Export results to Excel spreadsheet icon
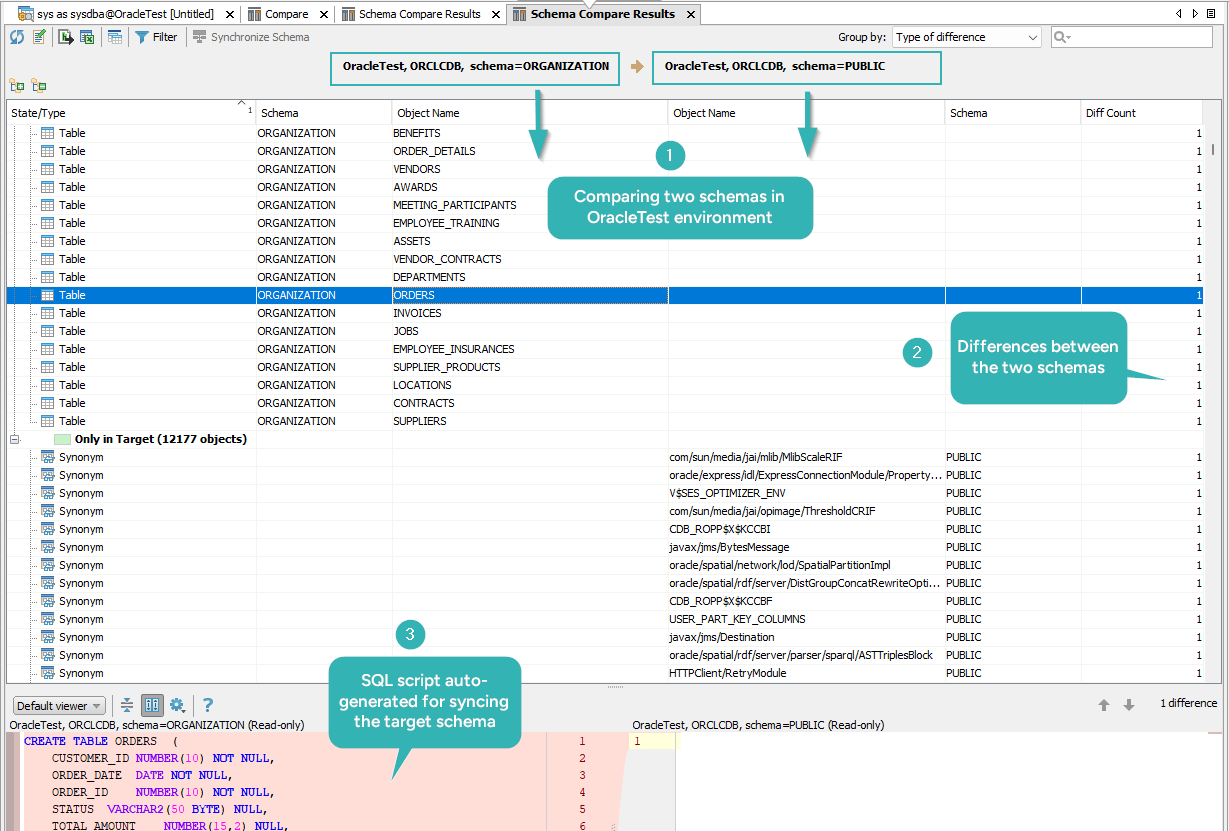 click(x=87, y=37)
